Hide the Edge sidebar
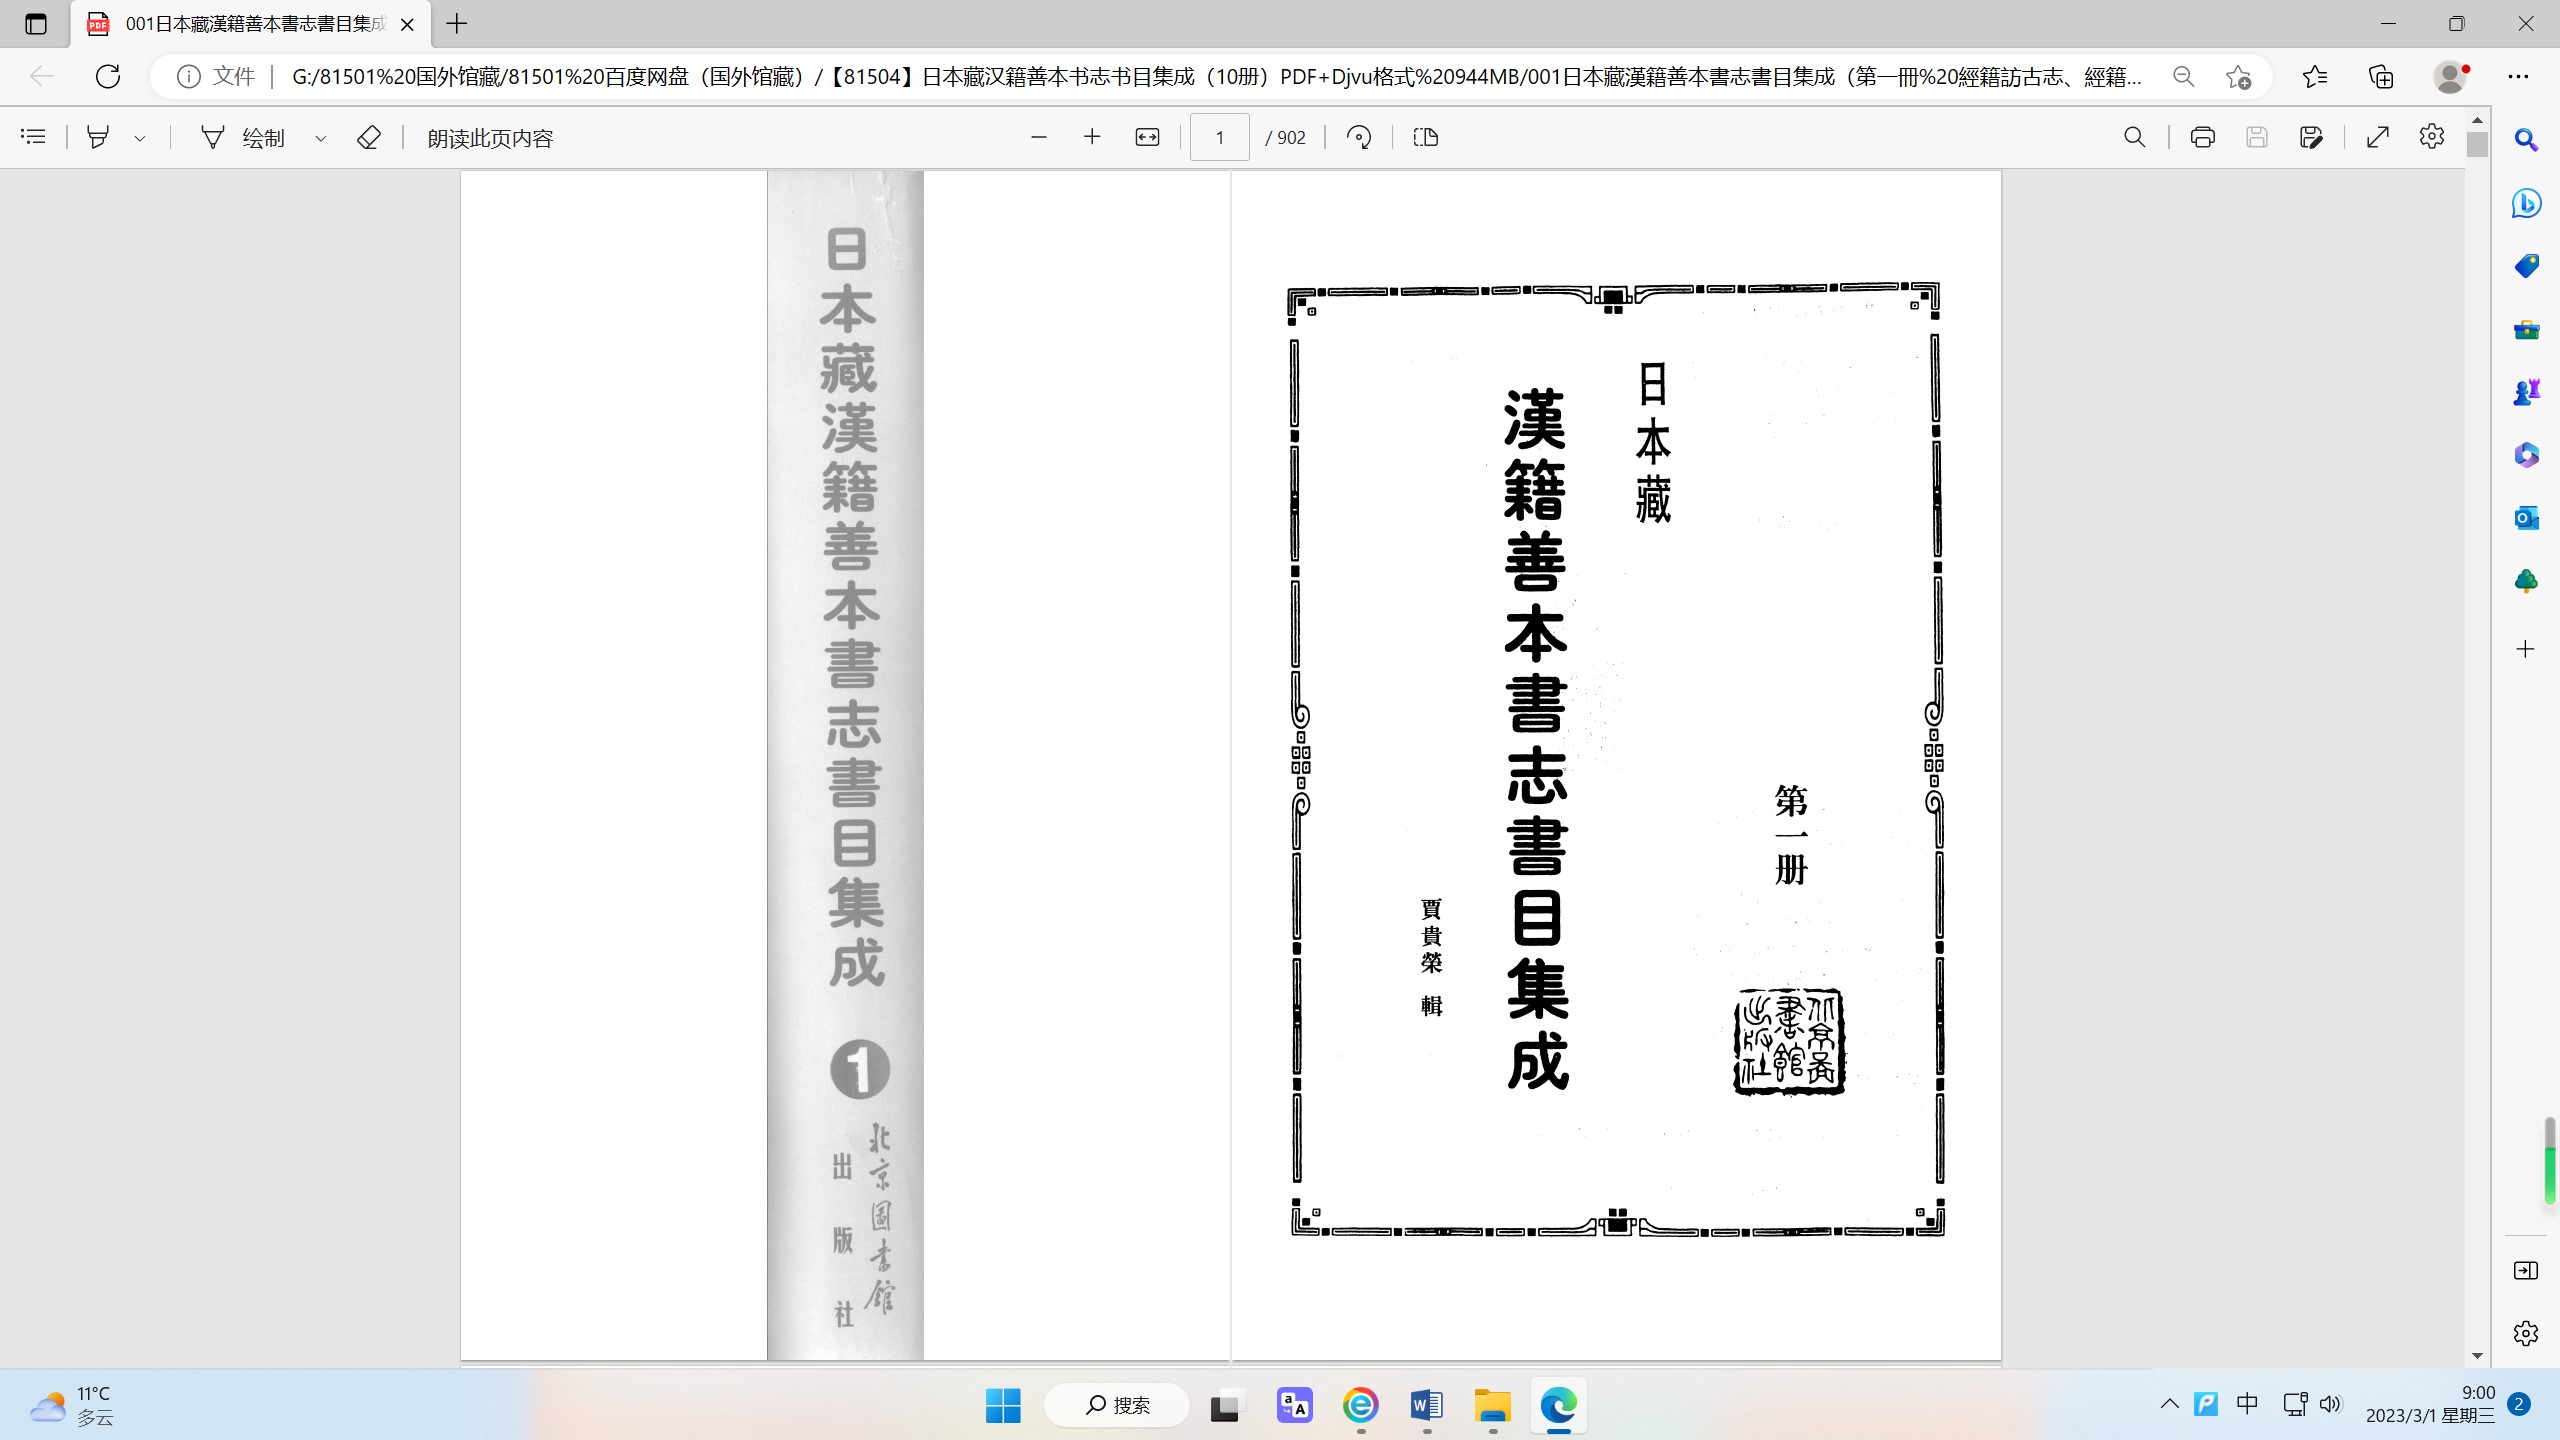The height and width of the screenshot is (1440, 2560). pos(2526,1270)
